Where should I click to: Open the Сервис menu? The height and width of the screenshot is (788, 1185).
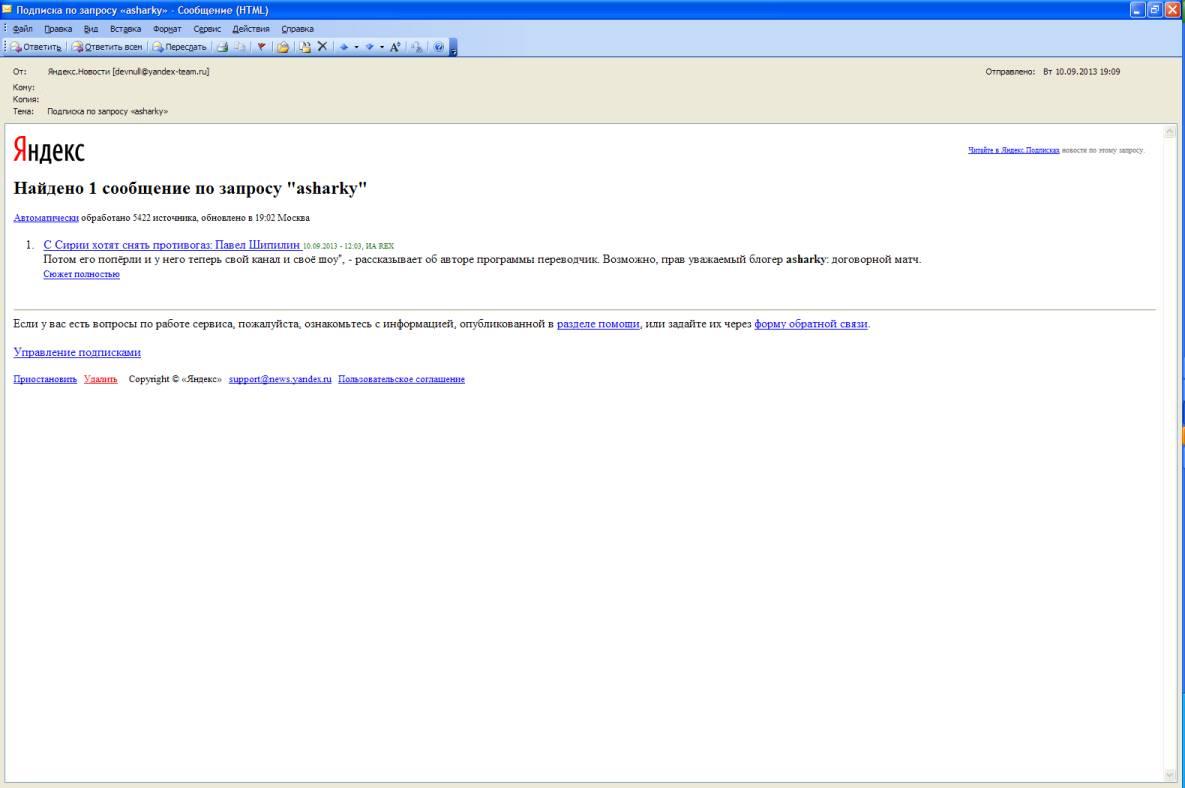click(207, 29)
